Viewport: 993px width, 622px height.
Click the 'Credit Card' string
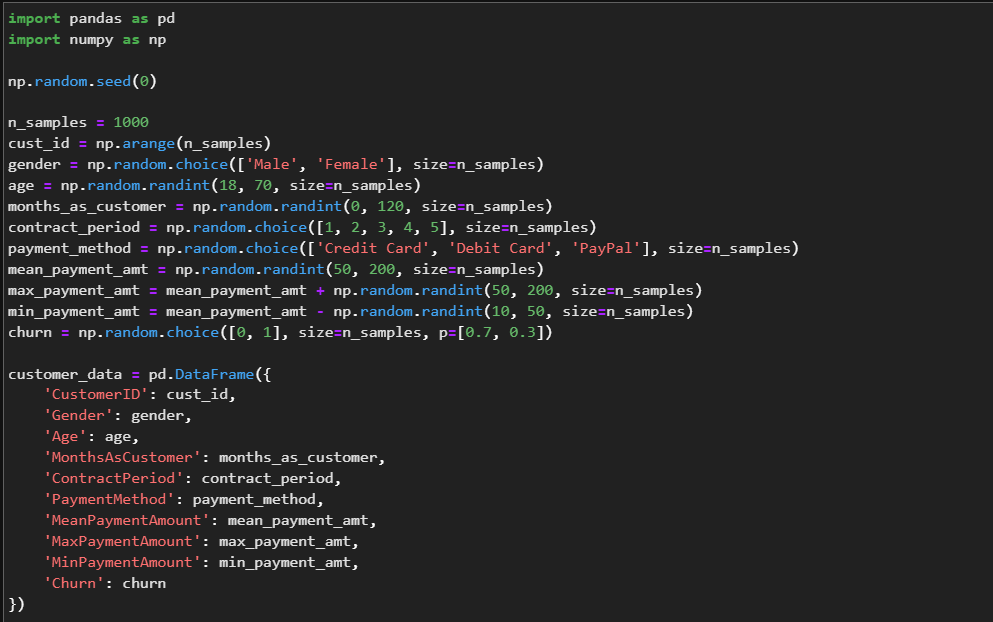click(372, 248)
